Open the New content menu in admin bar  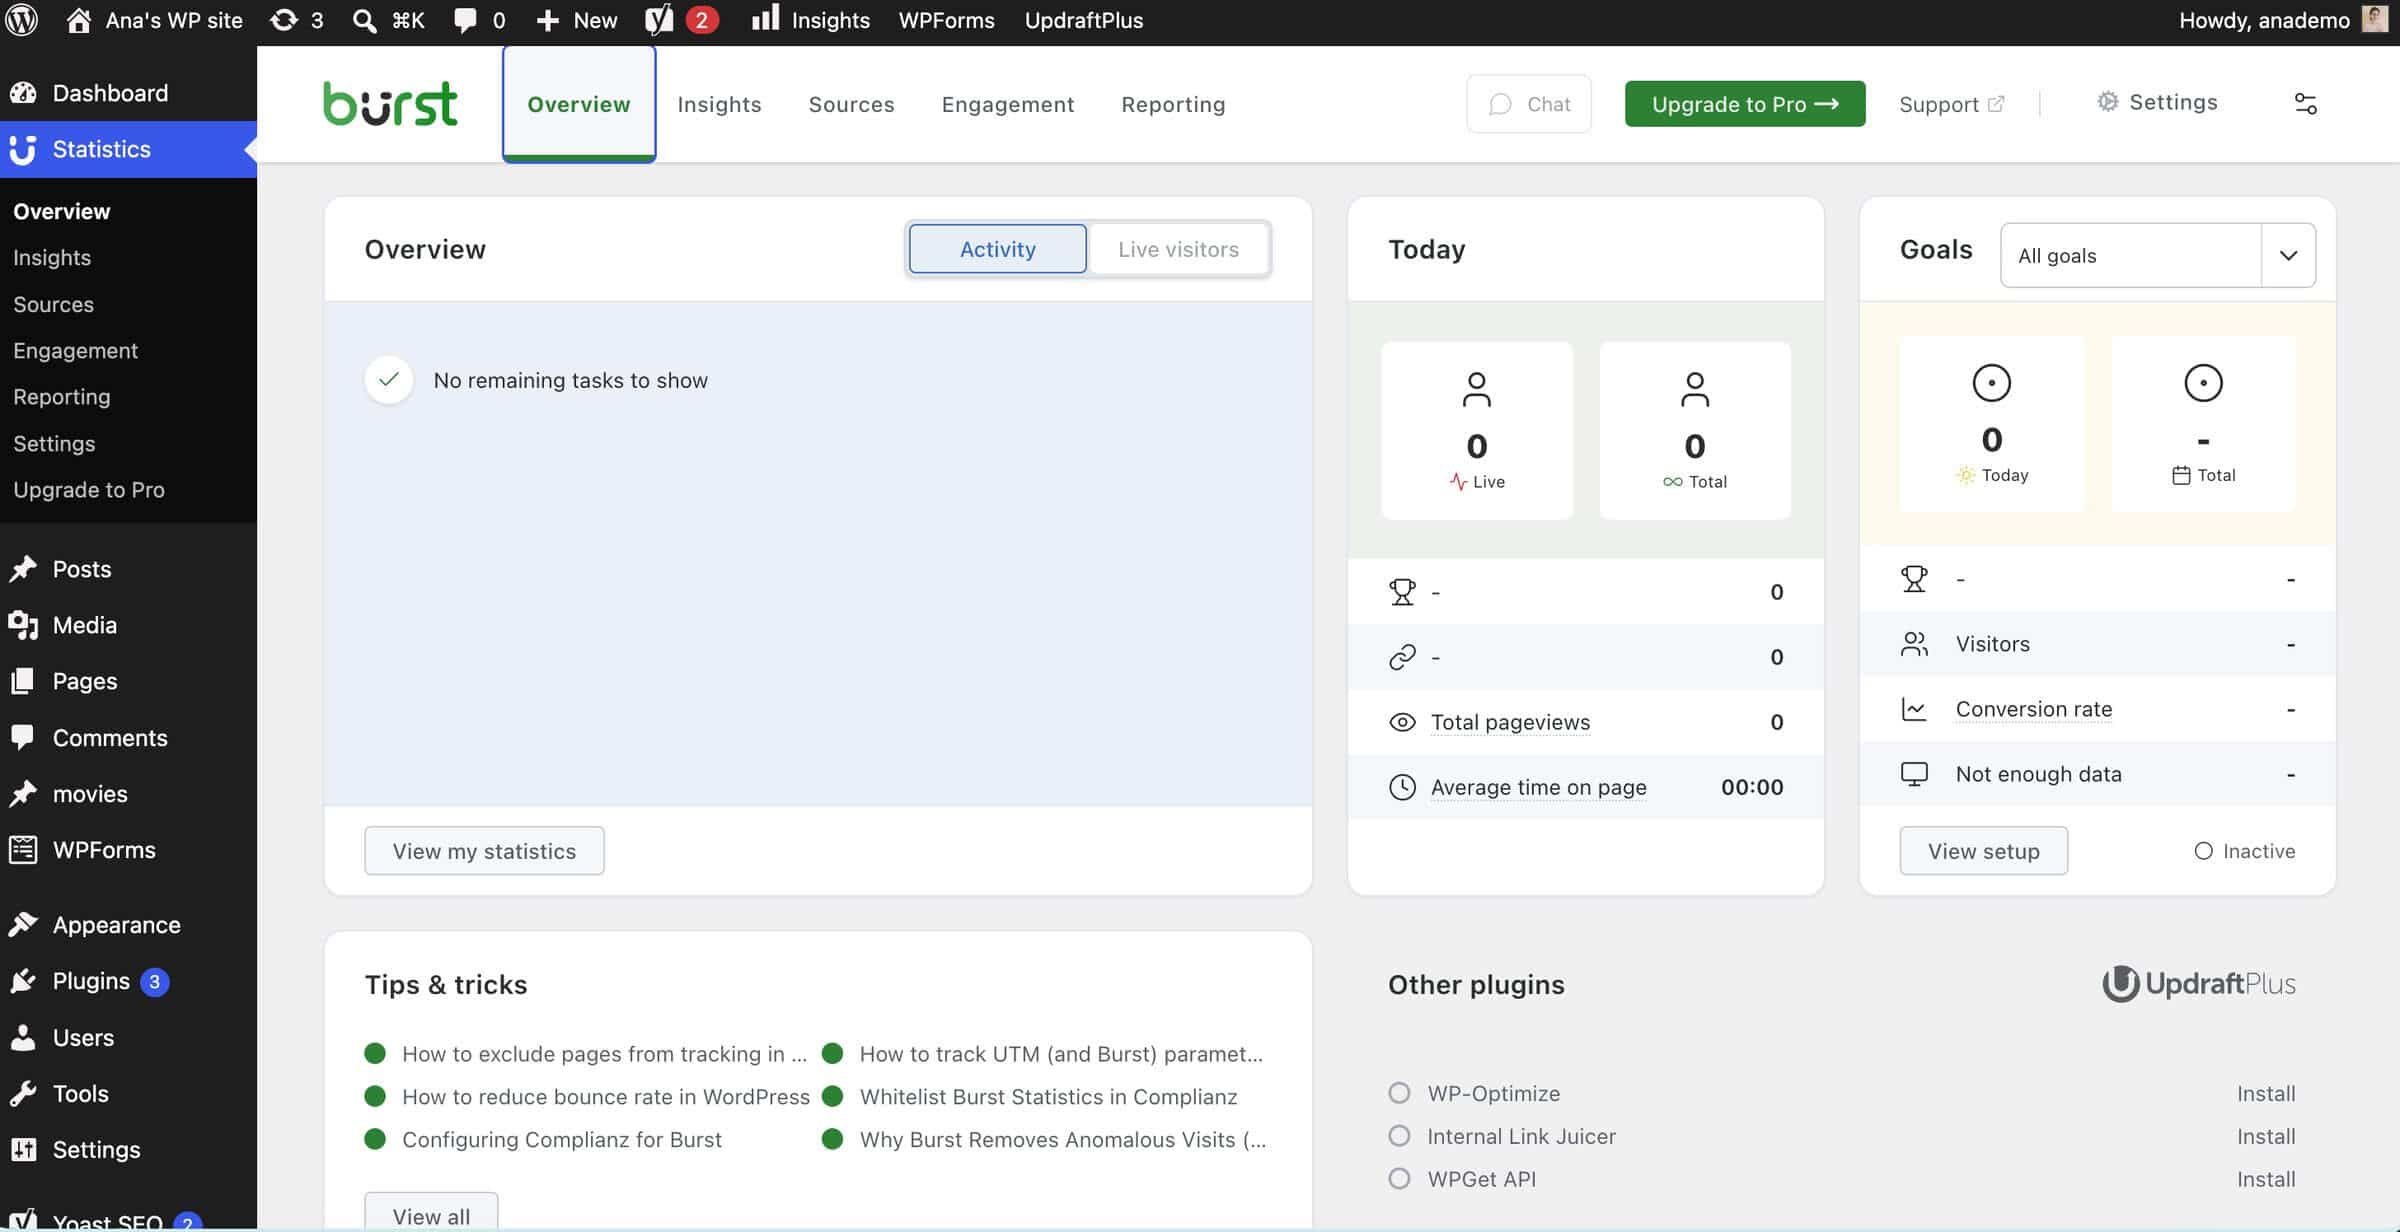coord(577,20)
